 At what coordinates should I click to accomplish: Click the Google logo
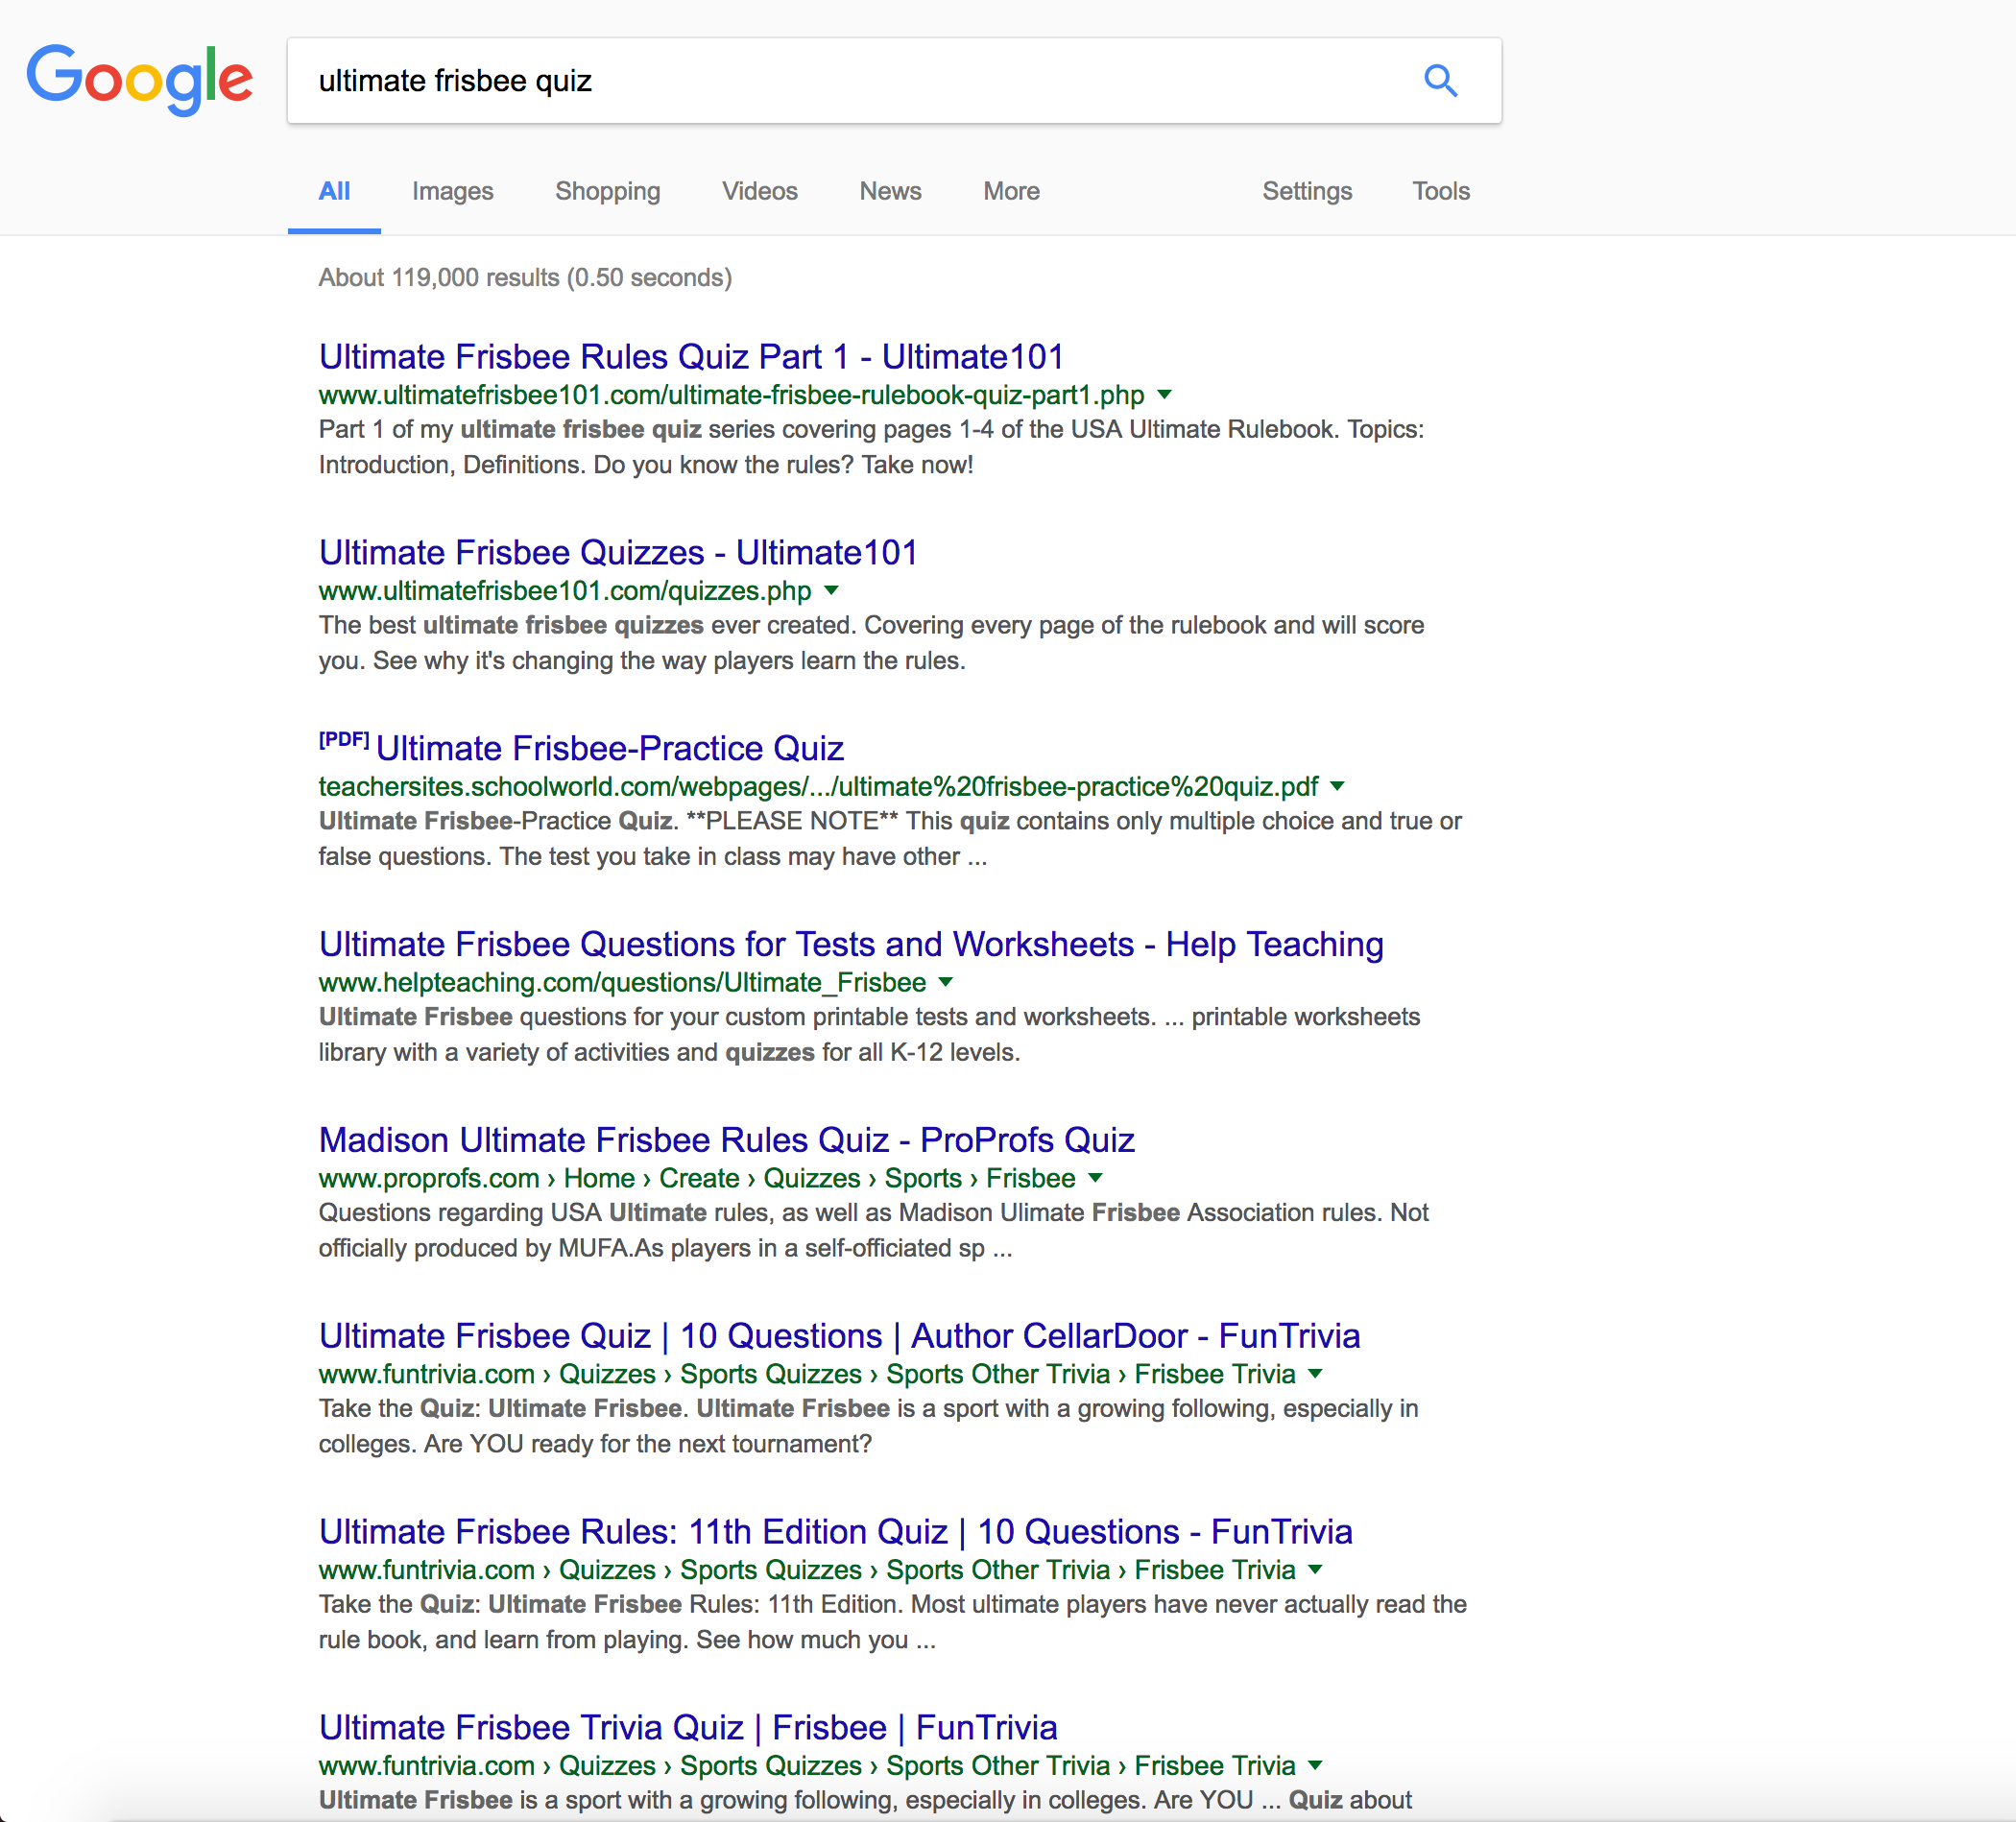tap(139, 80)
